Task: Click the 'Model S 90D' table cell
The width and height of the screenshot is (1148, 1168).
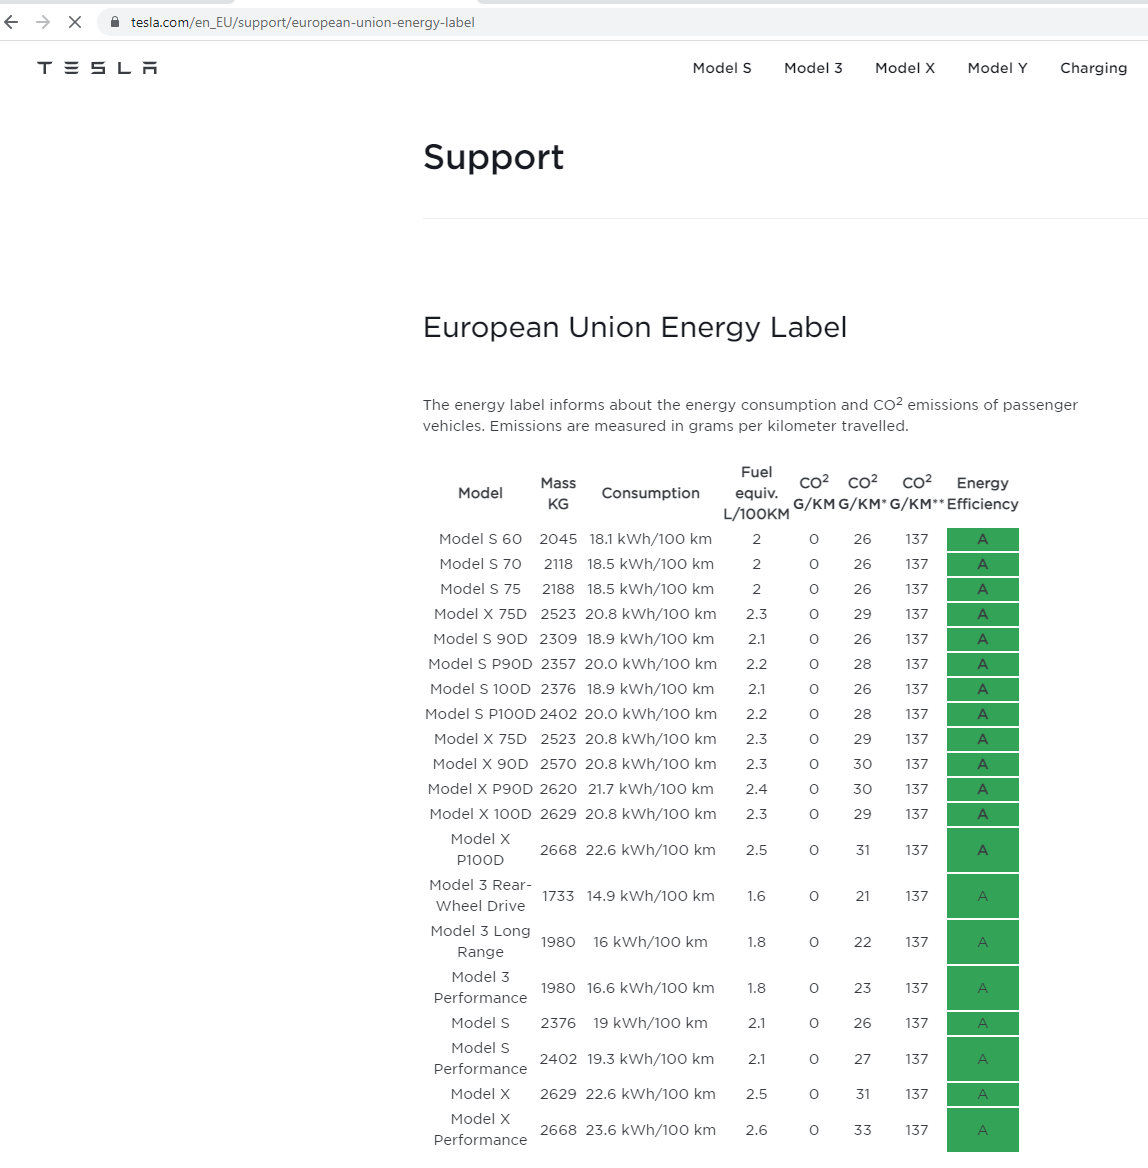Action: 481,639
